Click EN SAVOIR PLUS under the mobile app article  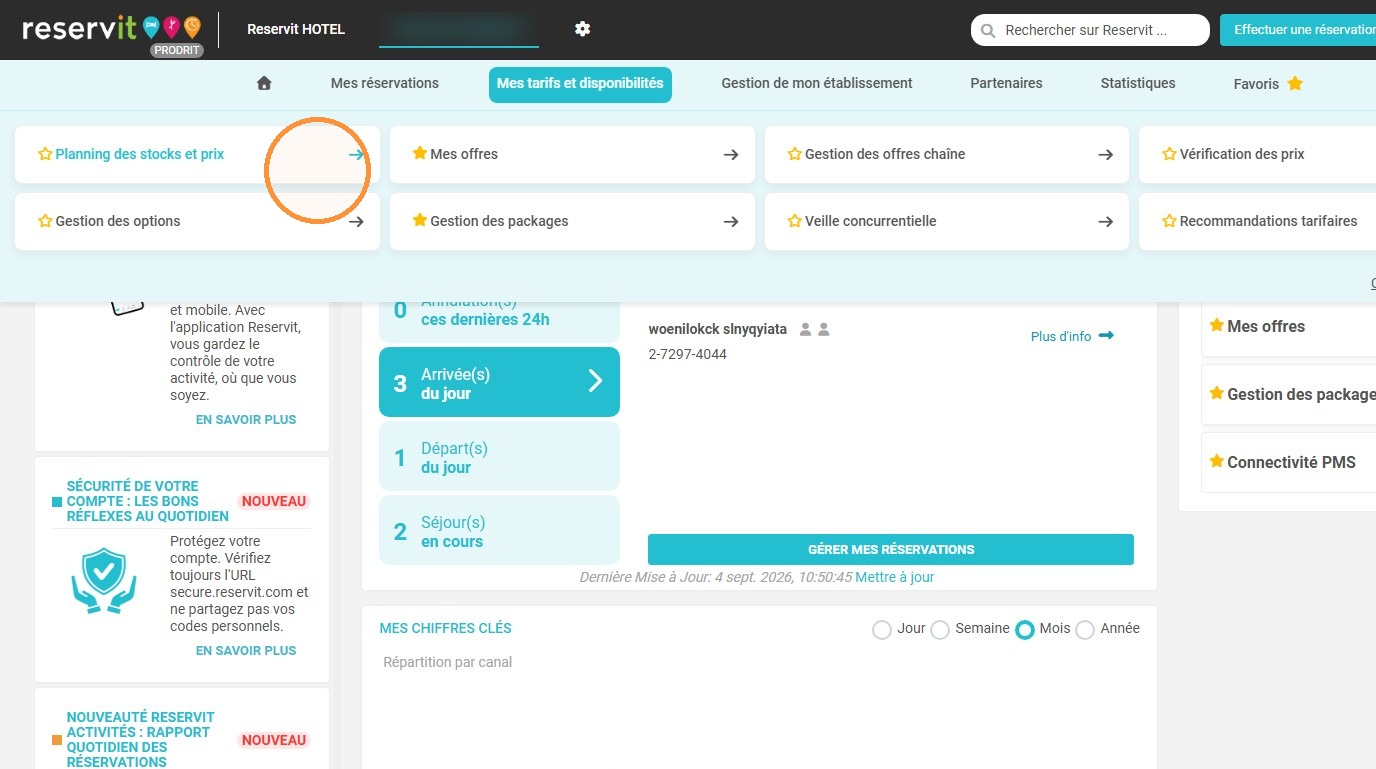tap(246, 419)
